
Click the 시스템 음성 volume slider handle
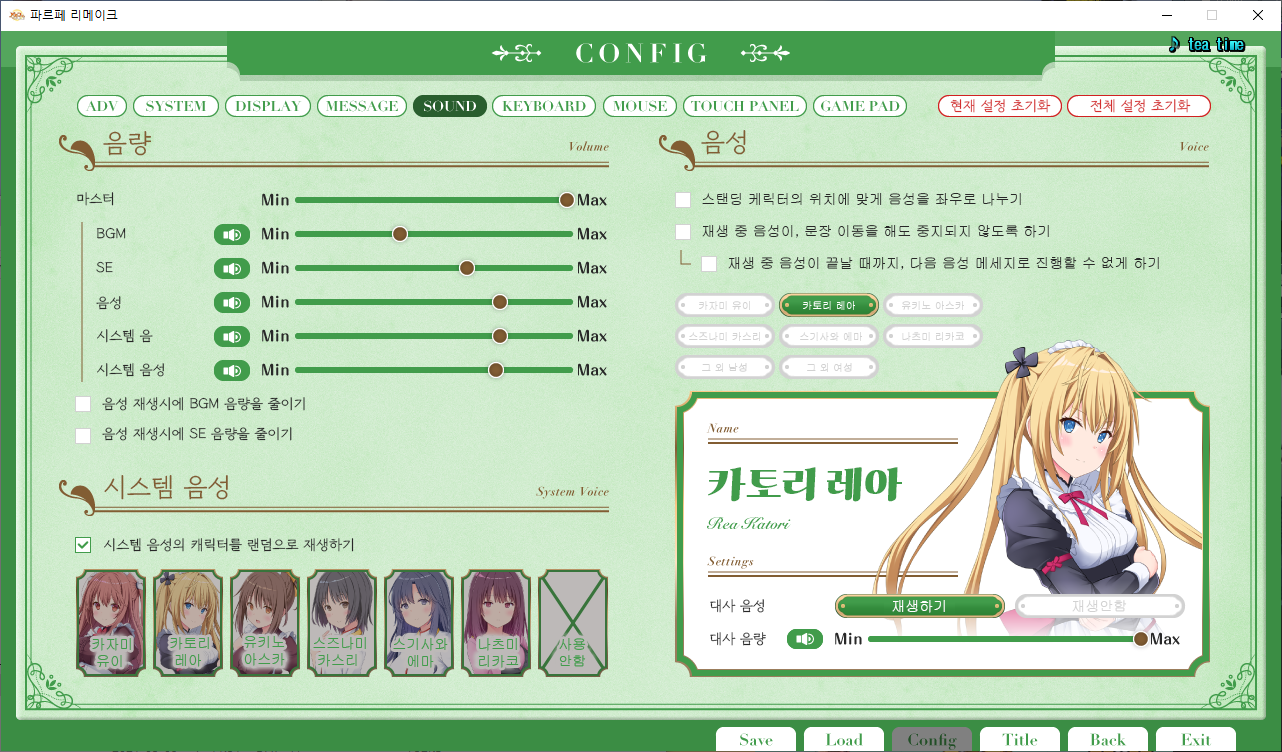495,370
